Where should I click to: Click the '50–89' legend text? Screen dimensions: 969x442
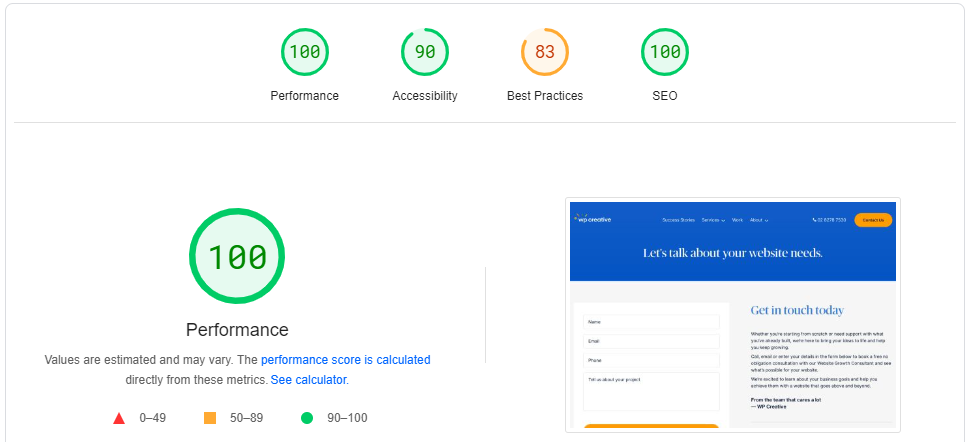(247, 418)
